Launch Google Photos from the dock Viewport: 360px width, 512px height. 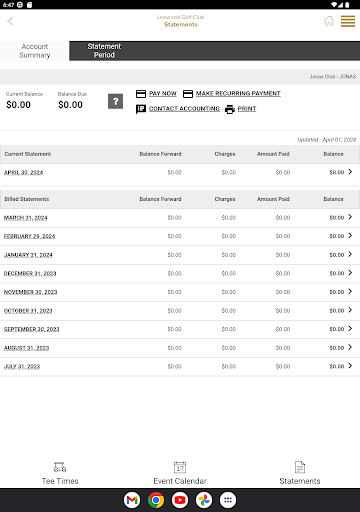tap(204, 500)
